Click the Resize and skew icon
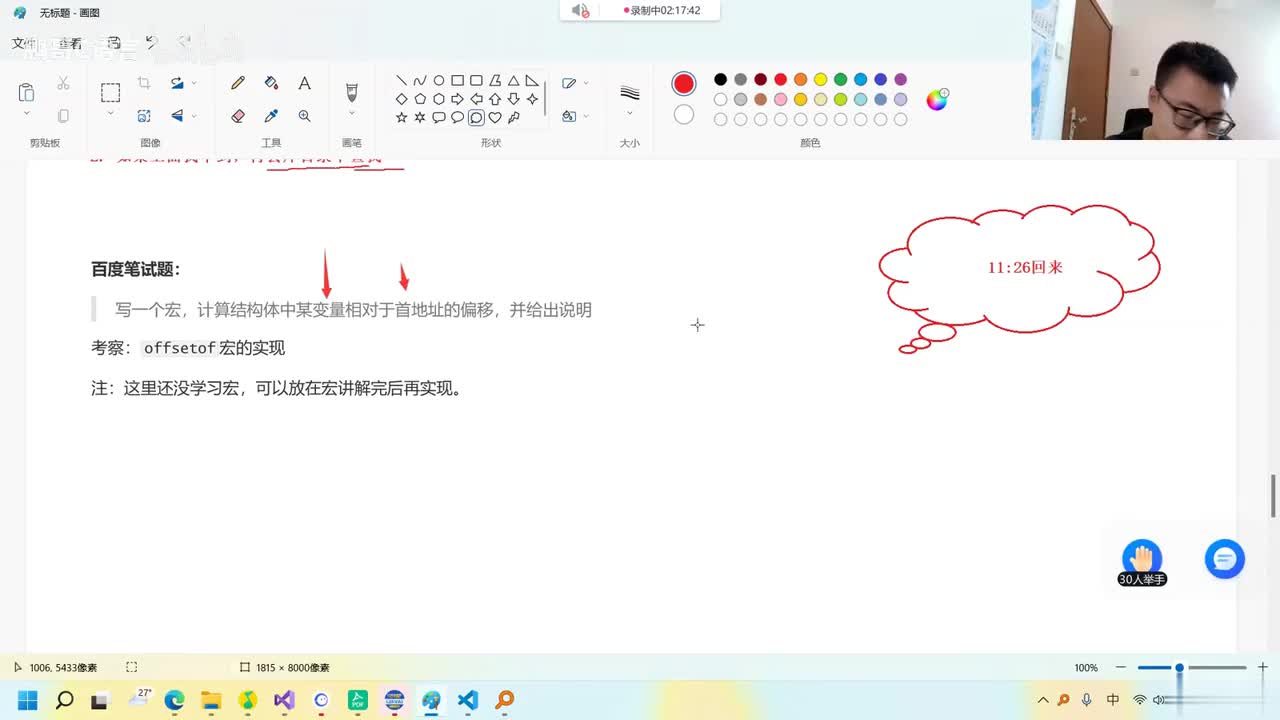Screen dimensions: 1280x720 pyautogui.click(x=144, y=116)
